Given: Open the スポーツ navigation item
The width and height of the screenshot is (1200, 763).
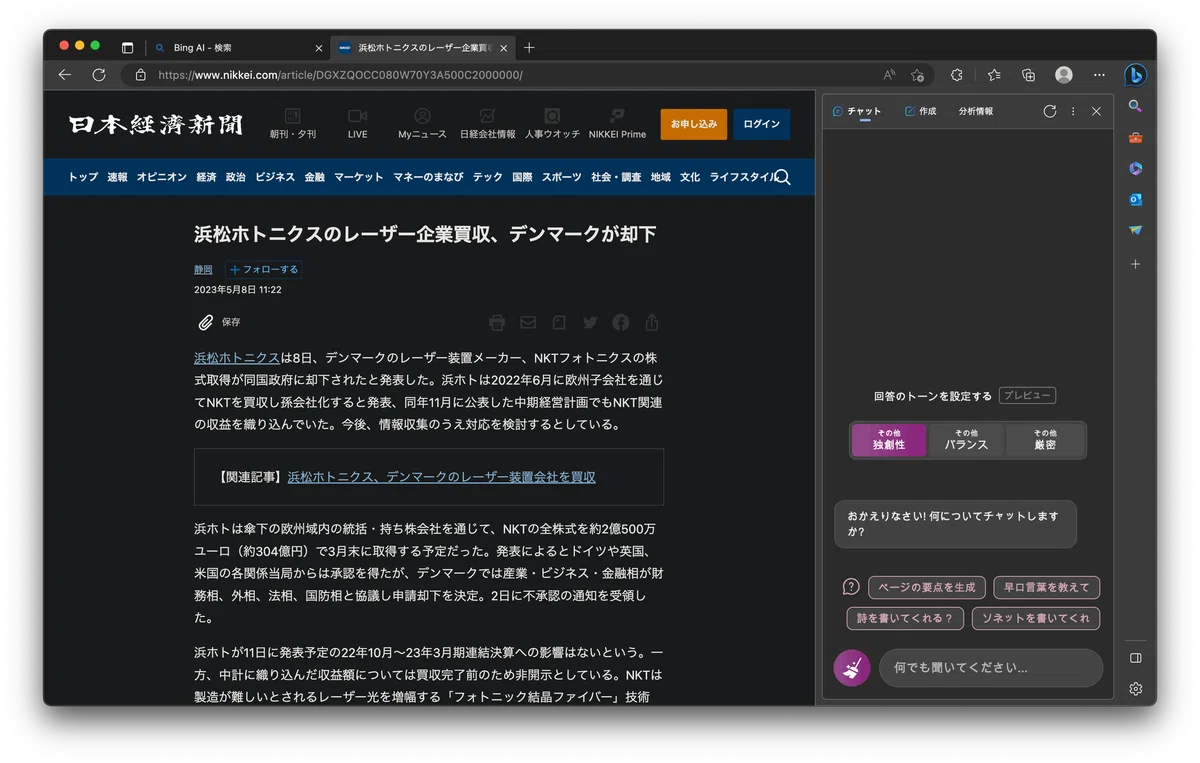Looking at the screenshot, I should coord(561,177).
